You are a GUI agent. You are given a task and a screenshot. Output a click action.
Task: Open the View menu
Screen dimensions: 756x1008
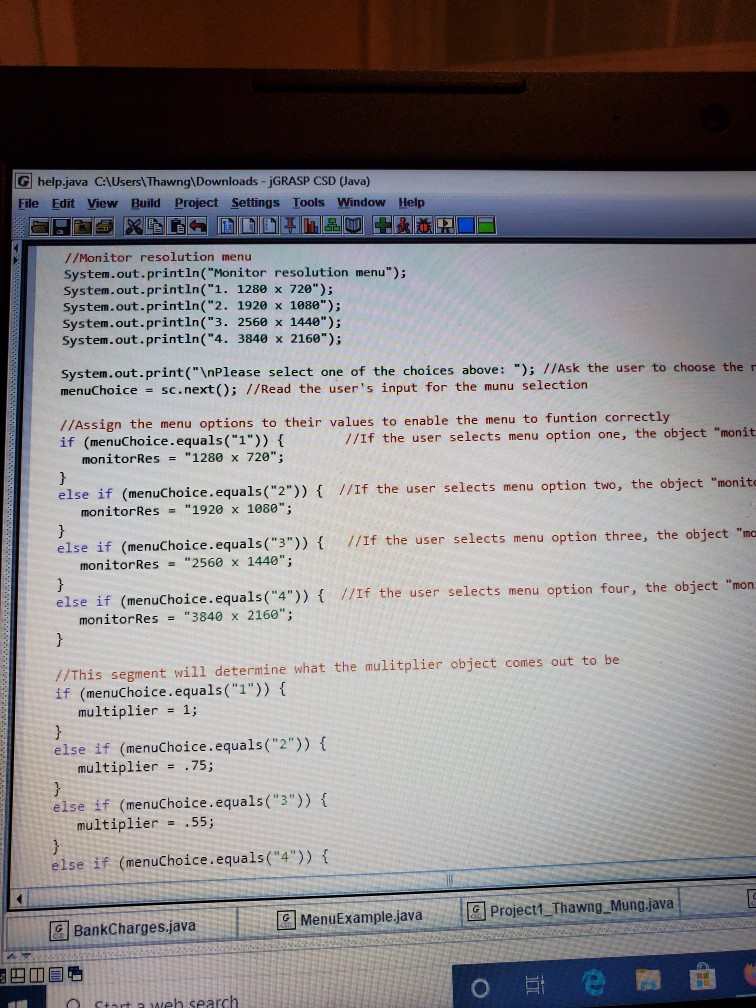102,204
